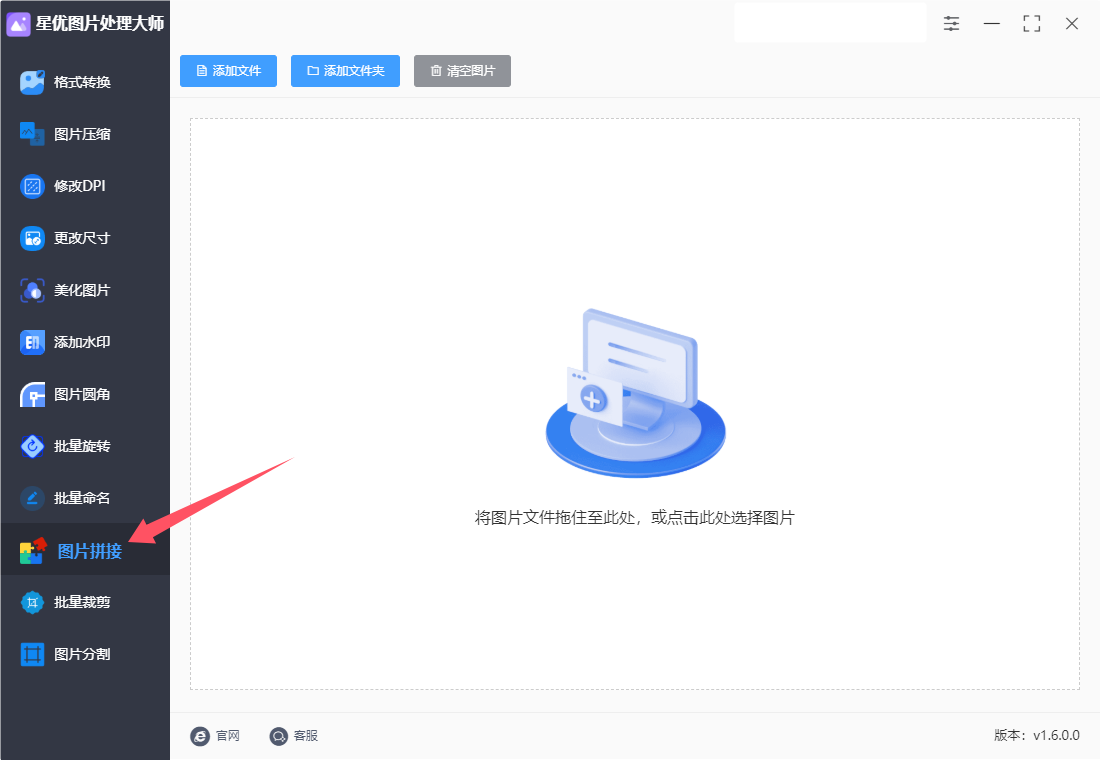Click the 添加水印 sidebar icon

32,342
